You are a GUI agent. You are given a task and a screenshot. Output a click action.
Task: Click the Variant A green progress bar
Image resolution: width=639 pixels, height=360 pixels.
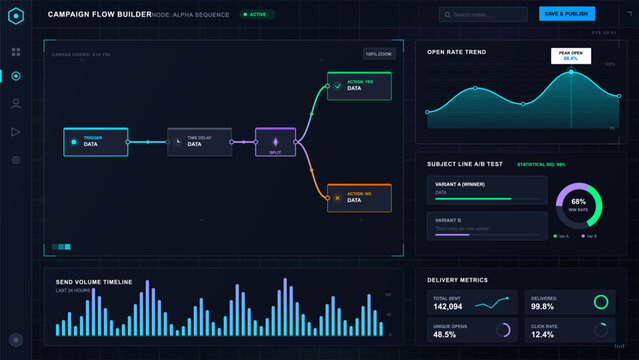click(473, 199)
